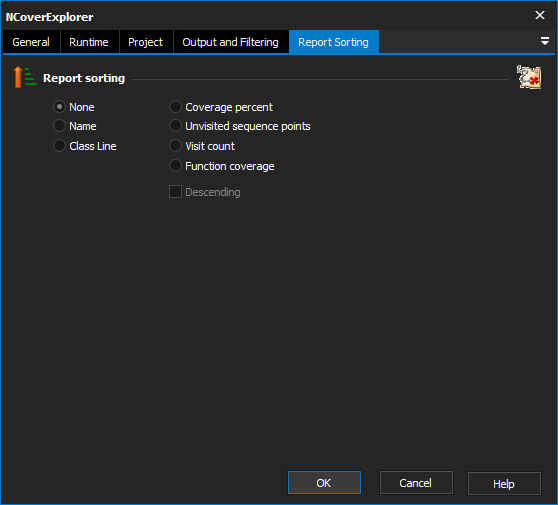Open Help for this dialog
This screenshot has height=505, width=558.
pos(504,484)
